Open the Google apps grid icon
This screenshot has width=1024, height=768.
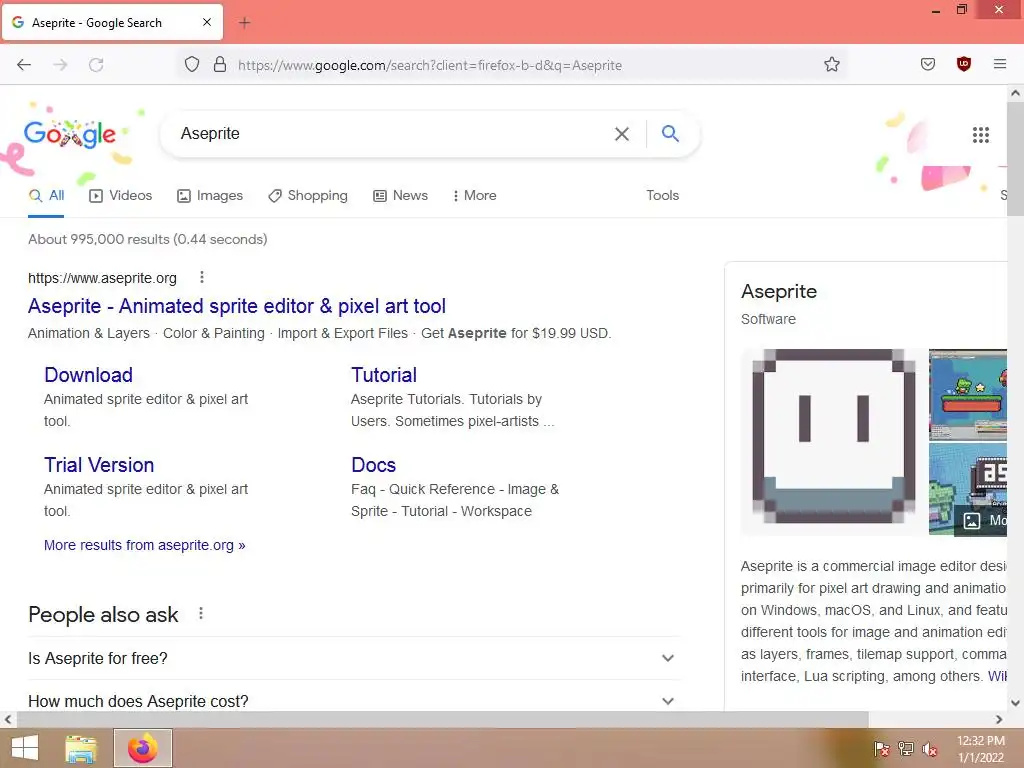pos(980,135)
